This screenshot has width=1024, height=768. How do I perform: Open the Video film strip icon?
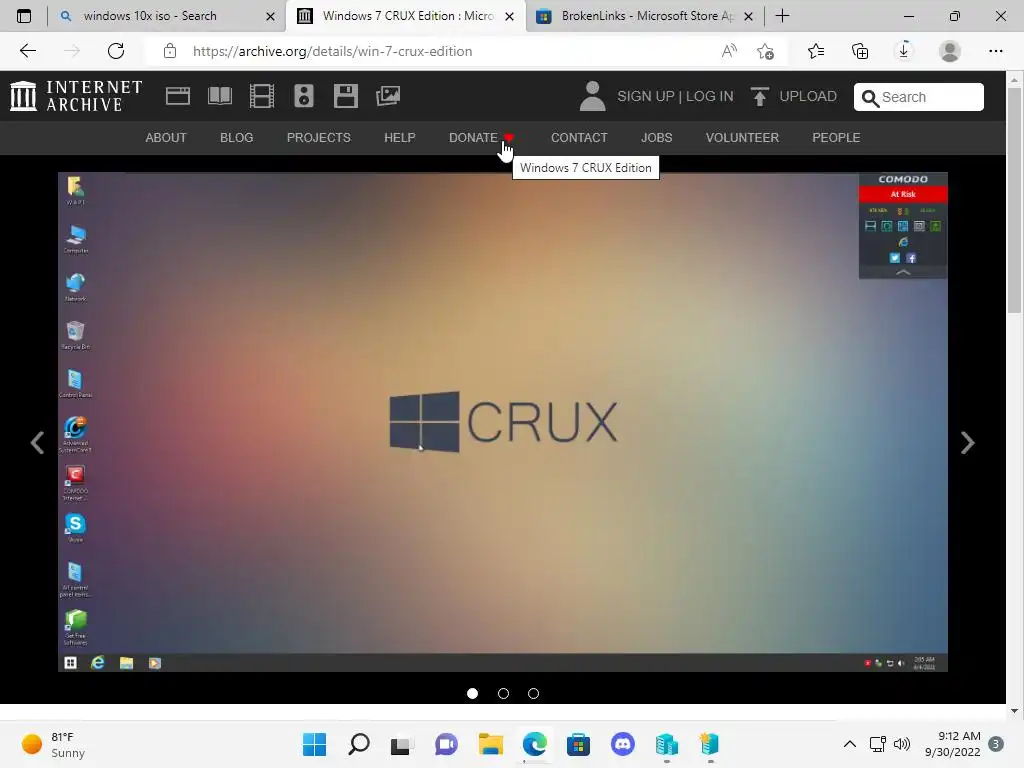(262, 96)
